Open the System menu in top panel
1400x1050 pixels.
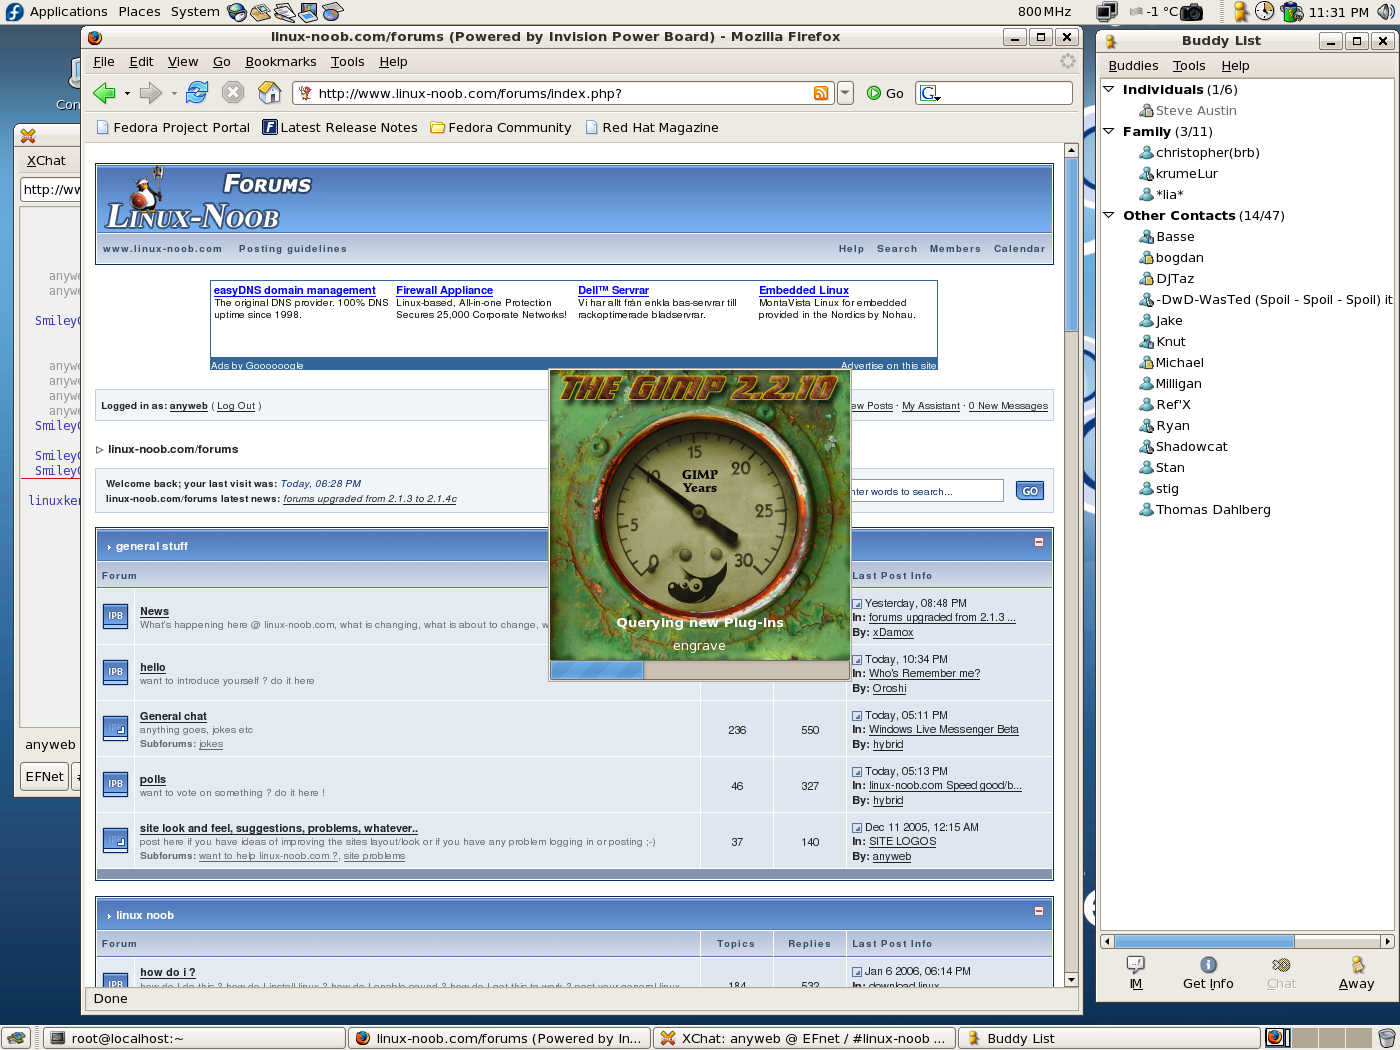click(x=195, y=12)
